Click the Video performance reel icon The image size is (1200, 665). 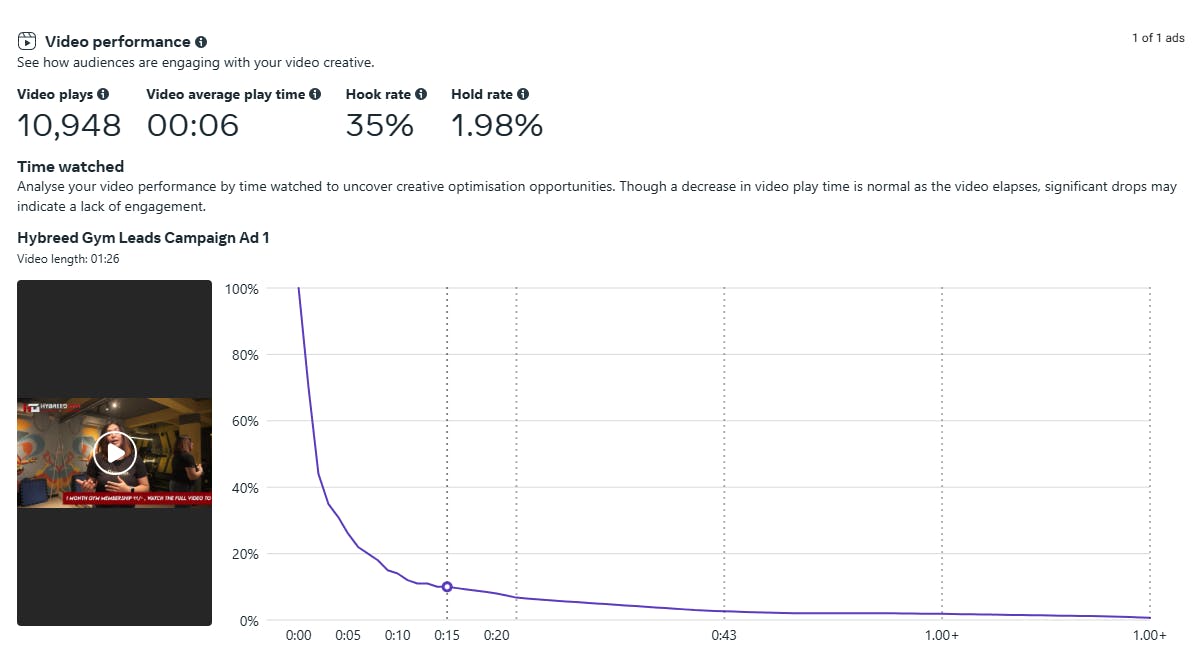pyautogui.click(x=27, y=42)
